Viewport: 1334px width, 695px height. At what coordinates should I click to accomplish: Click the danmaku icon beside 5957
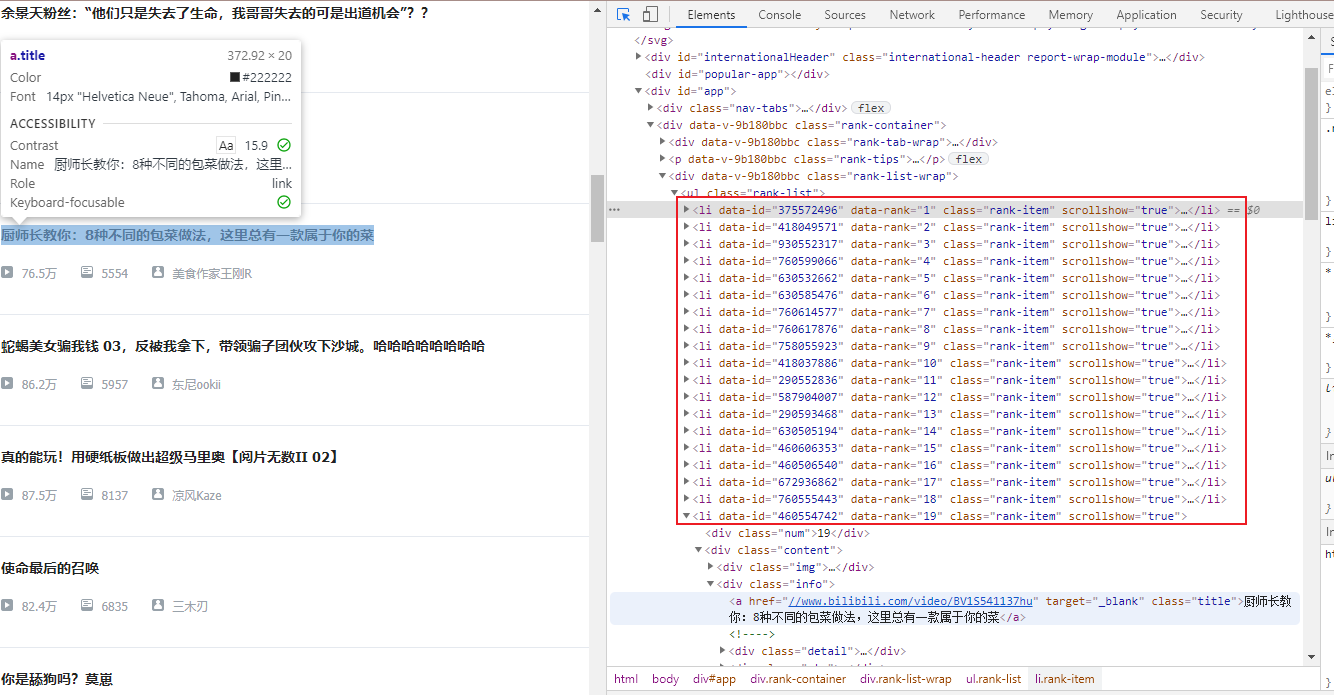87,383
